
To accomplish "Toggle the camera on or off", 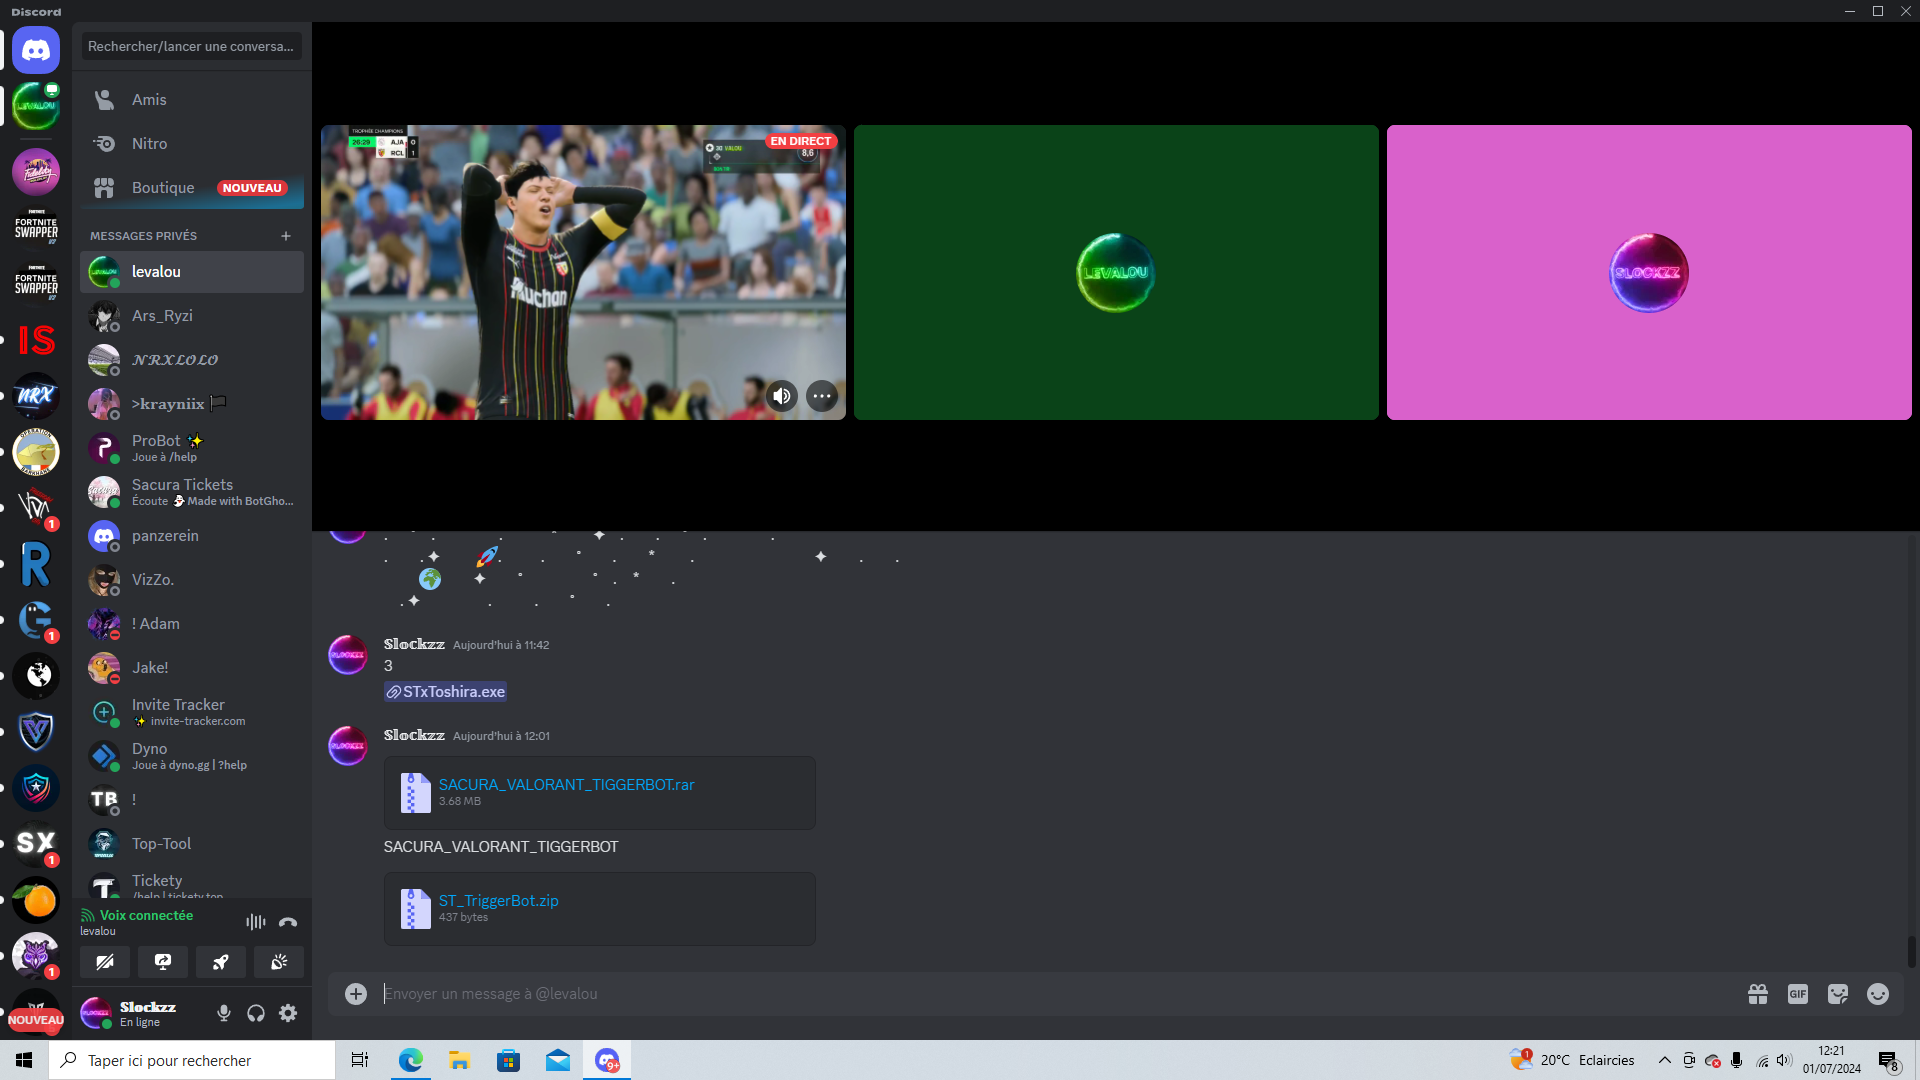I will 105,962.
